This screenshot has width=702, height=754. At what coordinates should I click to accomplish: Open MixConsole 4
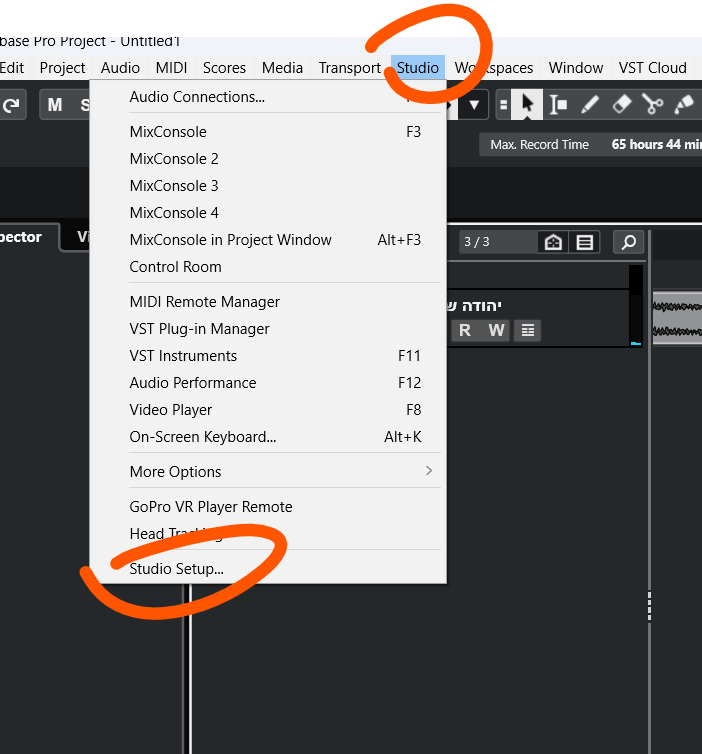268,213
